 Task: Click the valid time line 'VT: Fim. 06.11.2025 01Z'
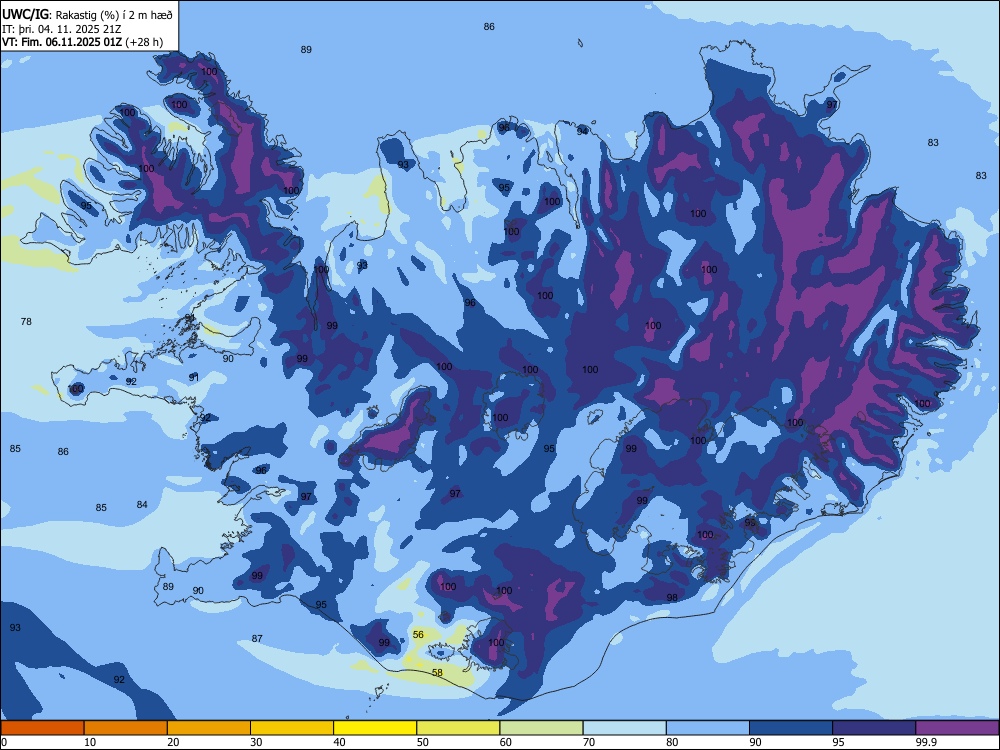tap(64, 42)
